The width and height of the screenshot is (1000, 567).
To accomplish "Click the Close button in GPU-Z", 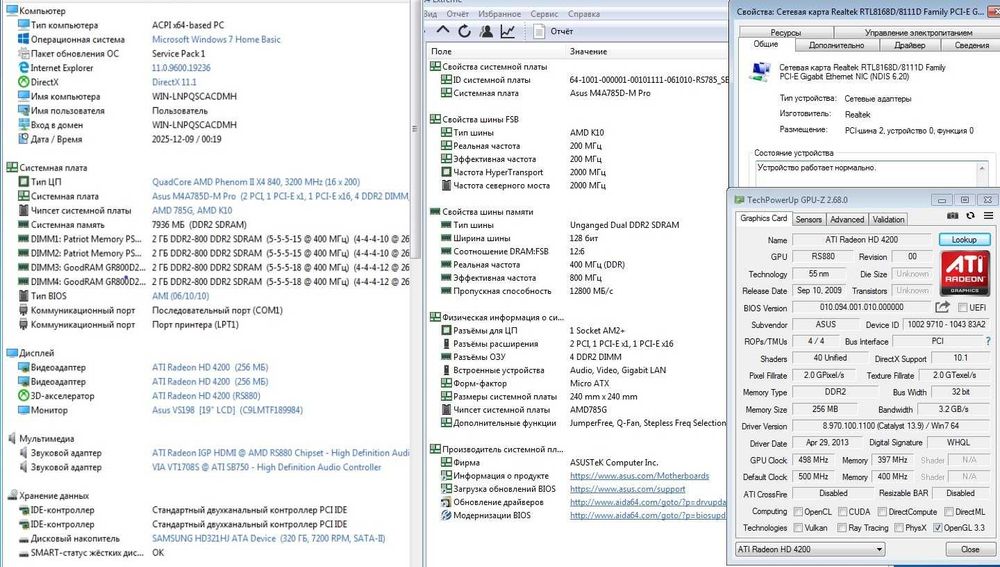I will tap(970, 549).
